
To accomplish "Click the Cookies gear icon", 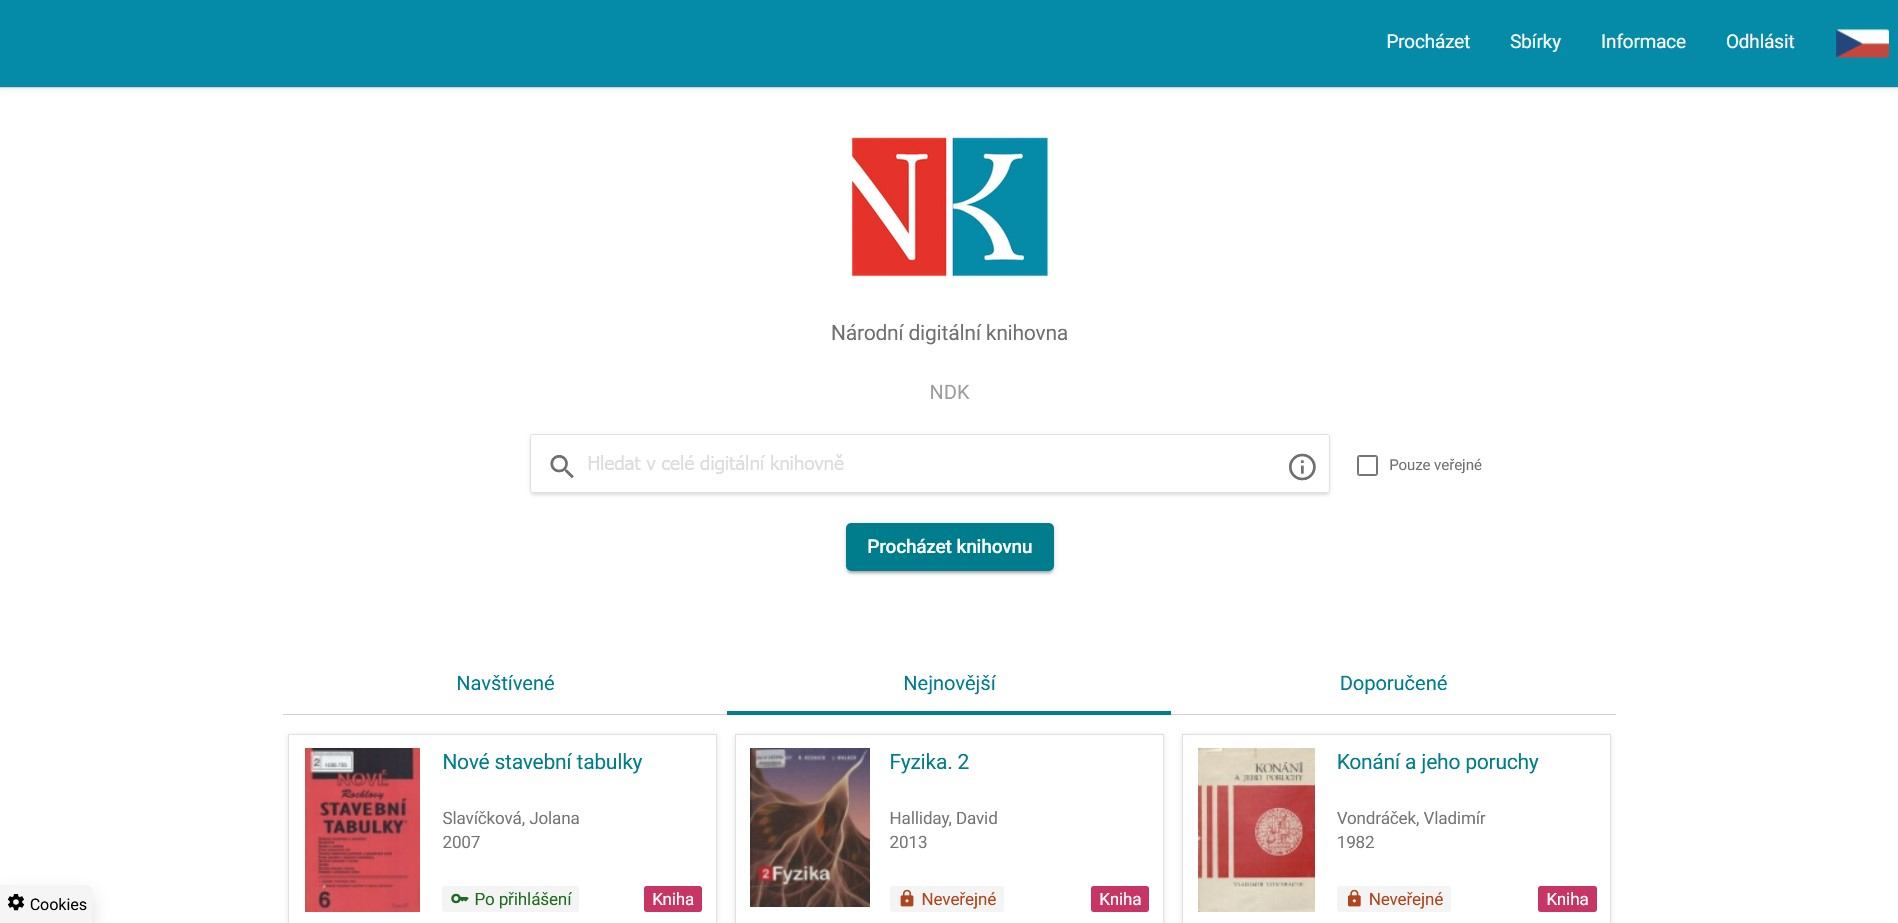I will [x=16, y=902].
